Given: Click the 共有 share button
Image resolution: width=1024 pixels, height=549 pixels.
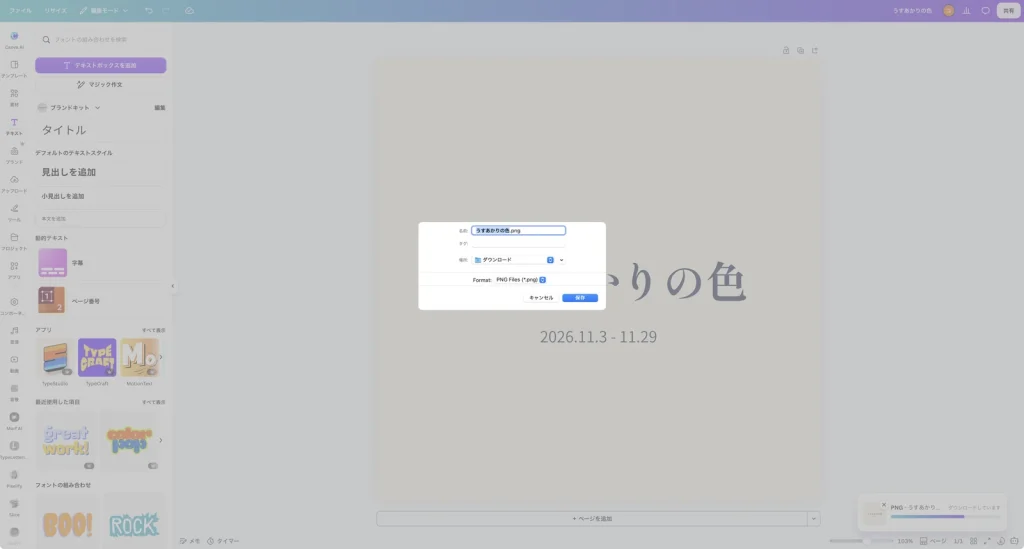Looking at the screenshot, I should point(1008,10).
